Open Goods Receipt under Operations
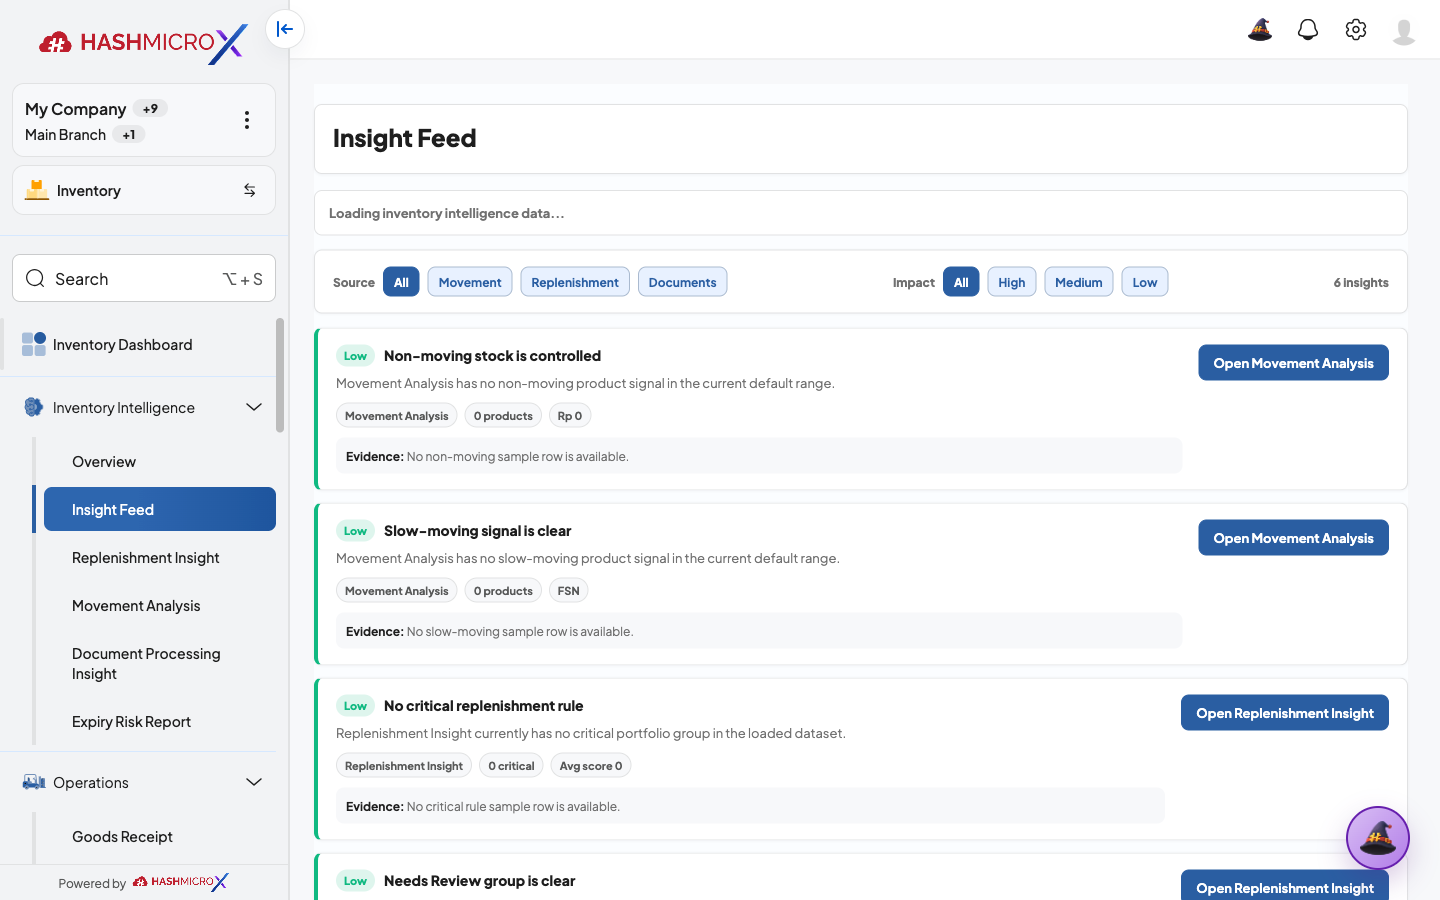 (x=160, y=836)
